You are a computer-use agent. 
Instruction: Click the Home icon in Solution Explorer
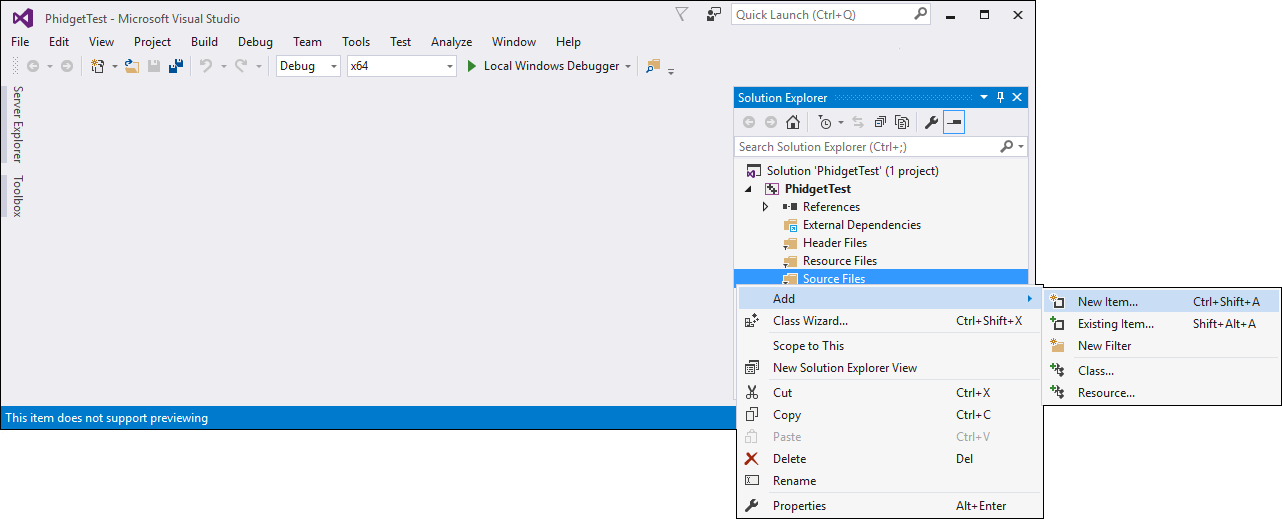793,122
